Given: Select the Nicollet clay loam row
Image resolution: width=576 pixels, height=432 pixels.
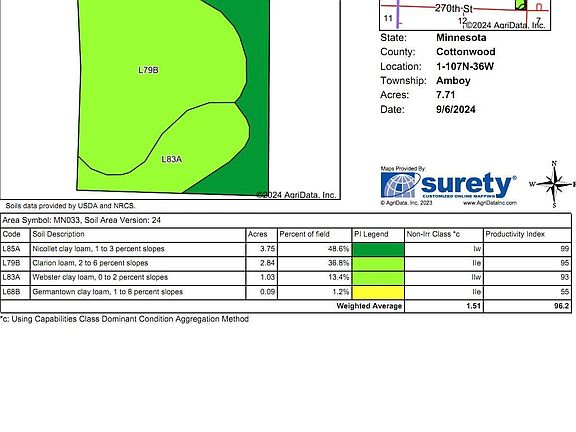Looking at the screenshot, I should pos(286,249).
